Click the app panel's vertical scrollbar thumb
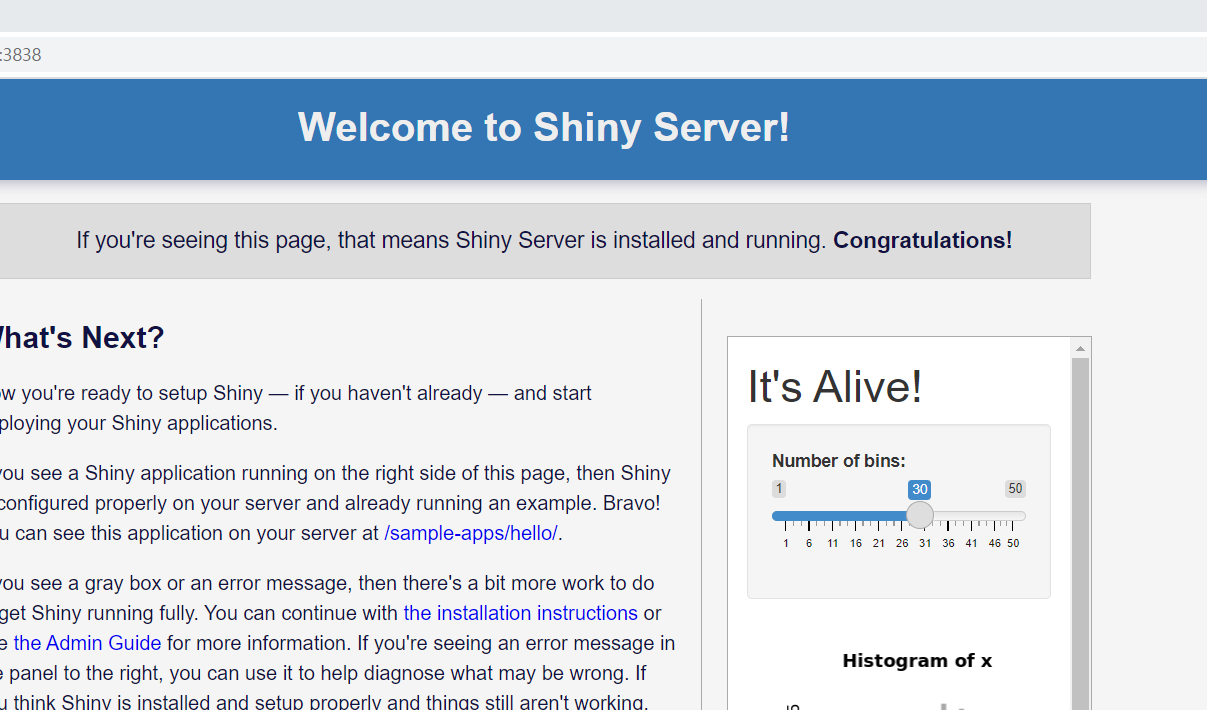1207x710 pixels. [1080, 530]
